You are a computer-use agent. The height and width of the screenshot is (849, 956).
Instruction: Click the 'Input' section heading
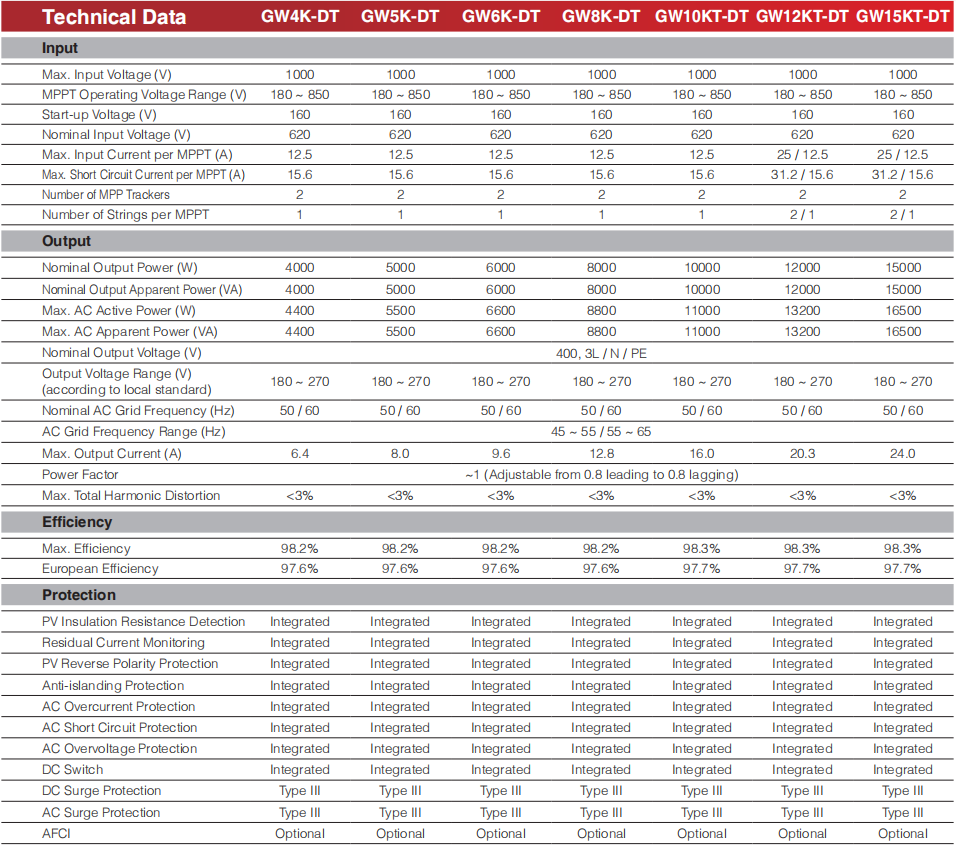pyautogui.click(x=60, y=48)
